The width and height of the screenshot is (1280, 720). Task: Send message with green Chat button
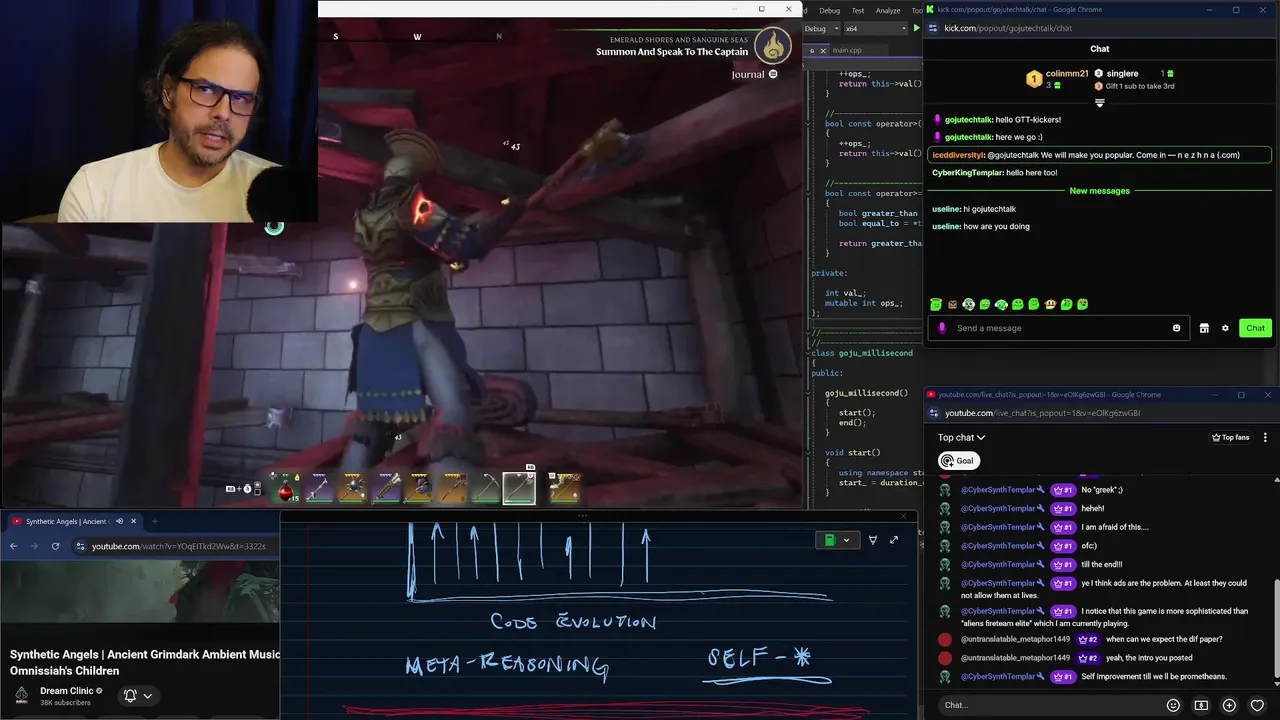coord(1255,328)
